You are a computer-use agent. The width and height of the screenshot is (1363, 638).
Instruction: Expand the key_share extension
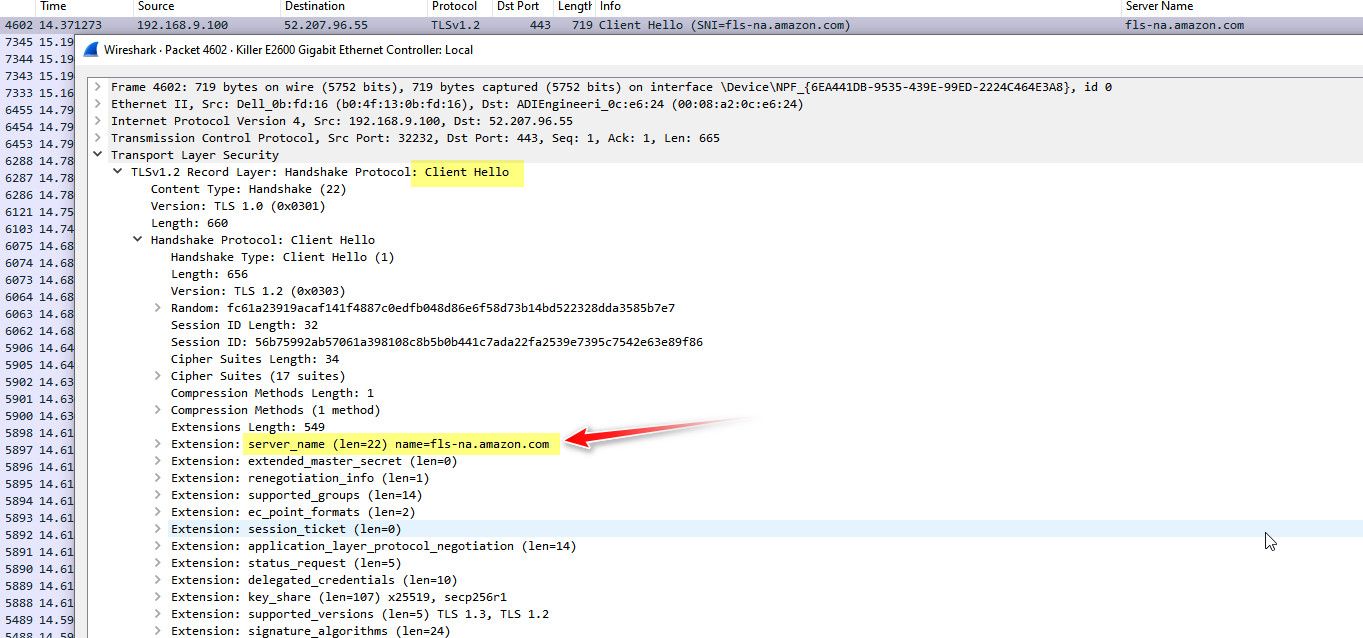(x=157, y=597)
